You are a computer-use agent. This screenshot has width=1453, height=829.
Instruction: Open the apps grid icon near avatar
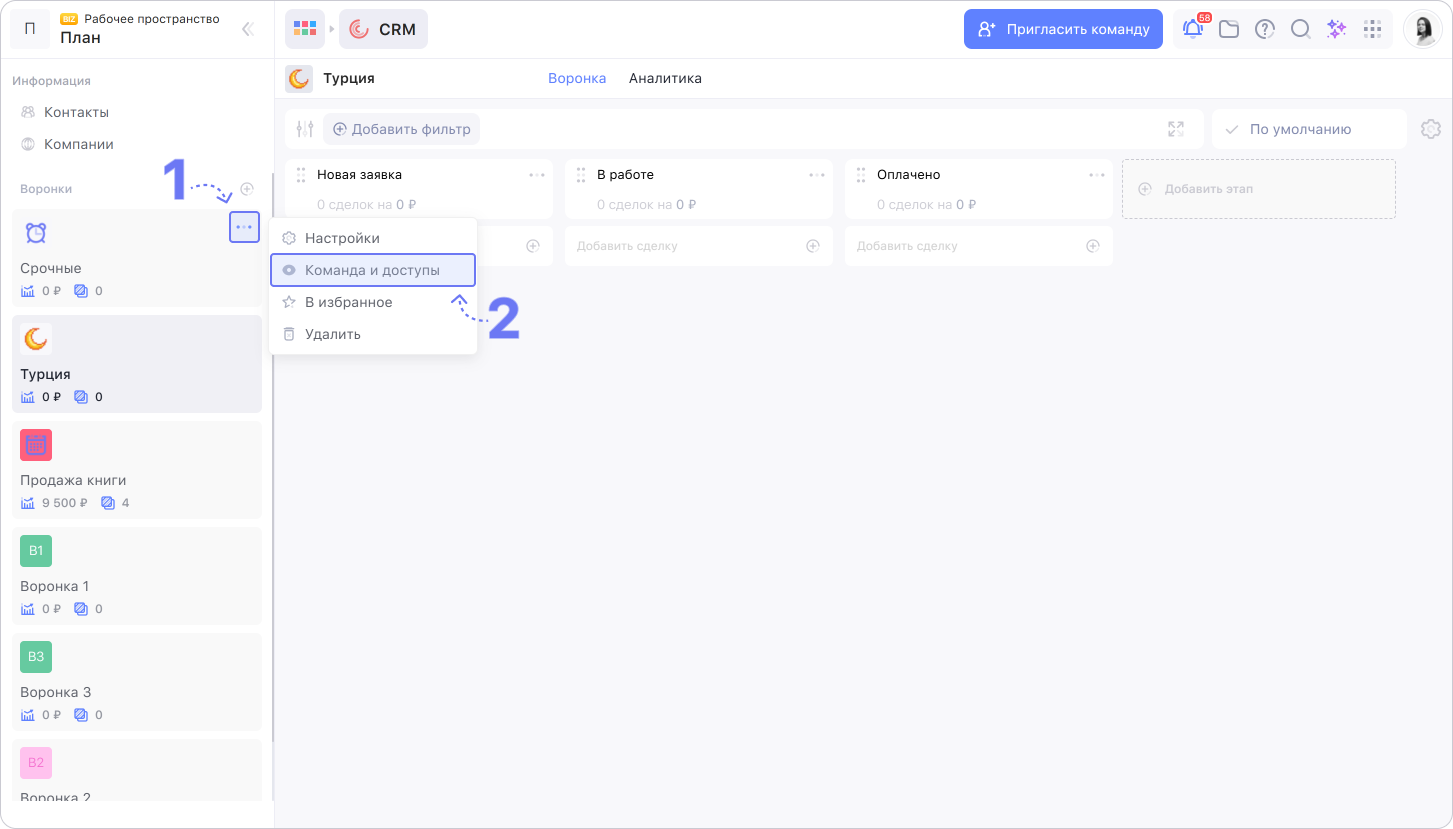[x=1373, y=29]
